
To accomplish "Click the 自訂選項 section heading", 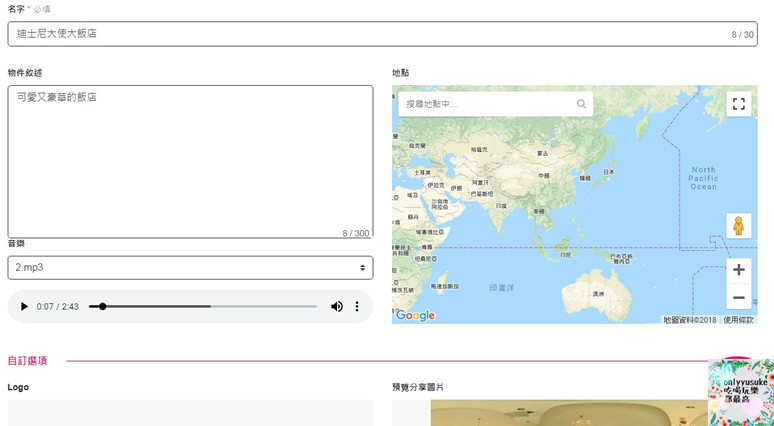I will (27, 361).
